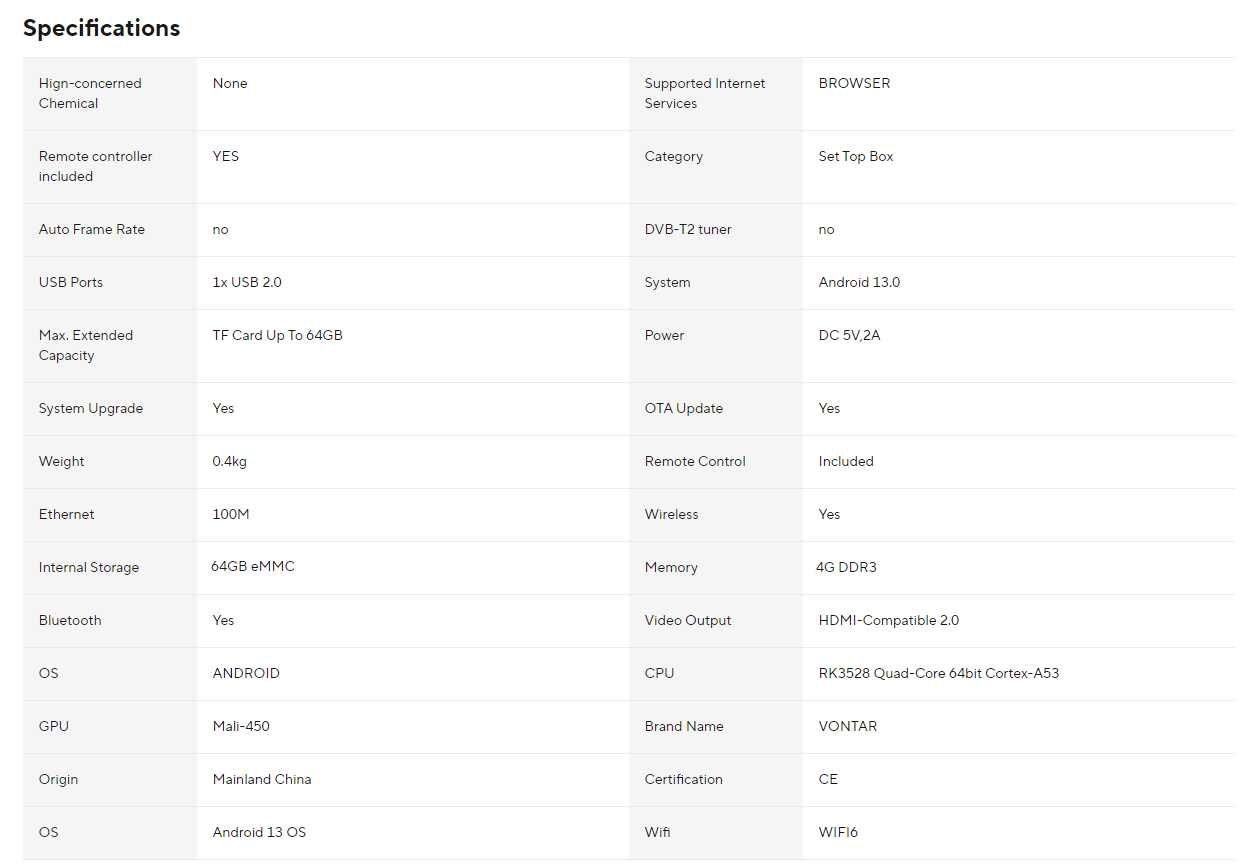Click the 4G DDR3 memory value
The image size is (1248, 868).
pyautogui.click(x=846, y=567)
